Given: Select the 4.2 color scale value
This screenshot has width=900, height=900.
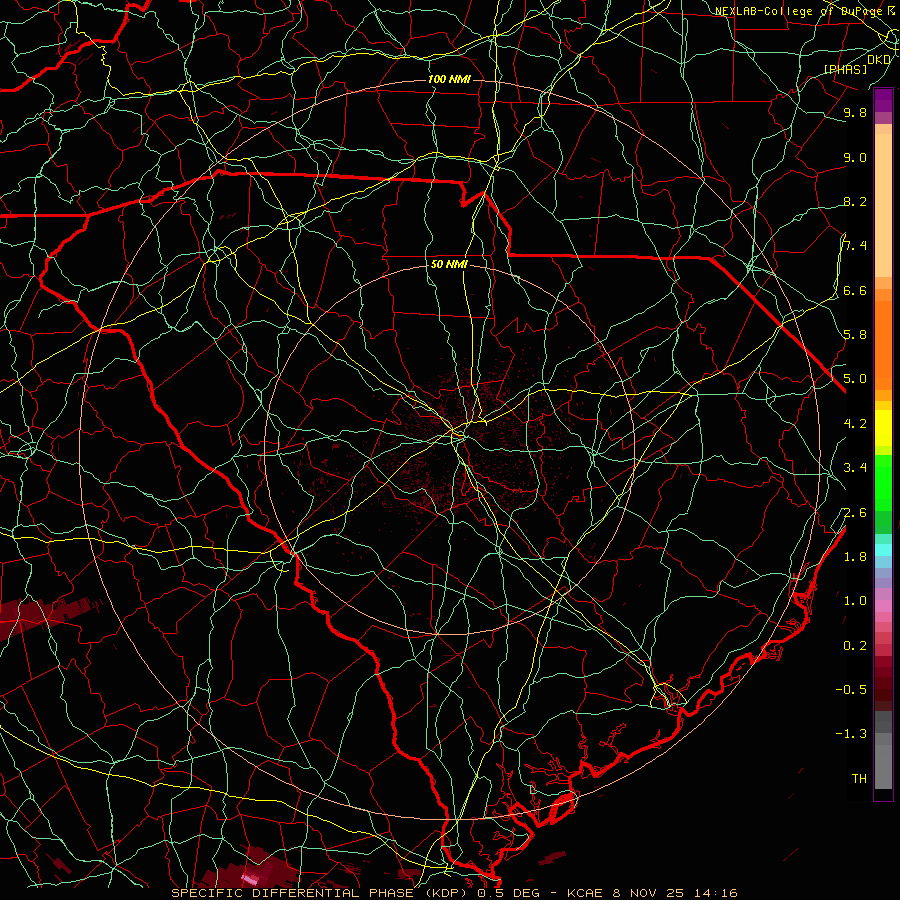Looking at the screenshot, I should (855, 424).
